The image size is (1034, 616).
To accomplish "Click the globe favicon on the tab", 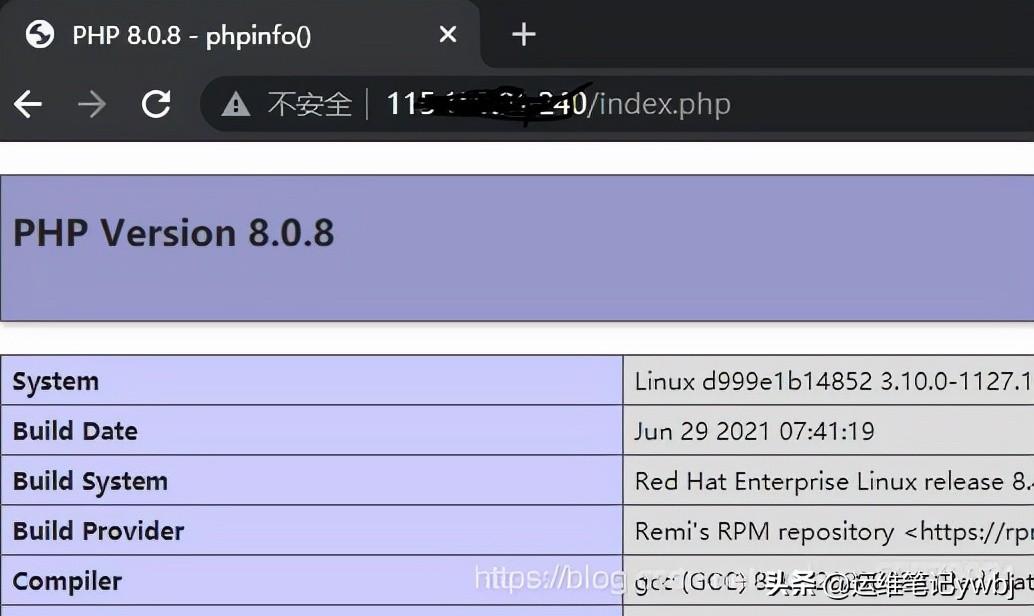I will [40, 34].
